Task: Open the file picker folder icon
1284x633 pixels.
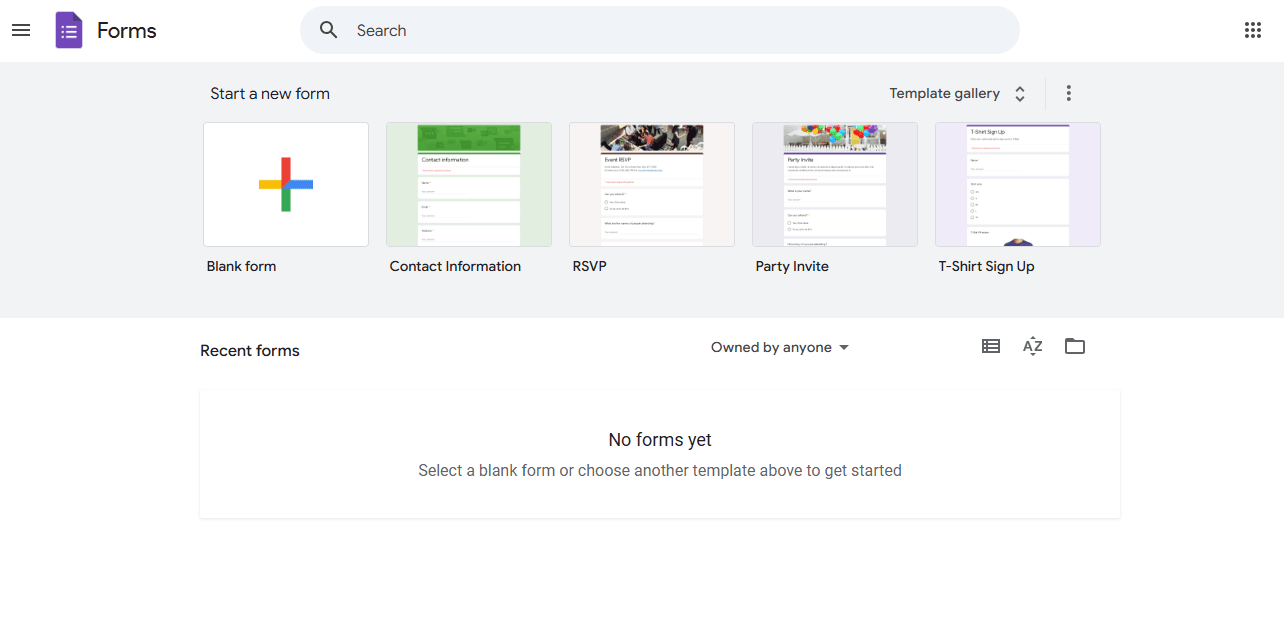Action: (x=1075, y=346)
